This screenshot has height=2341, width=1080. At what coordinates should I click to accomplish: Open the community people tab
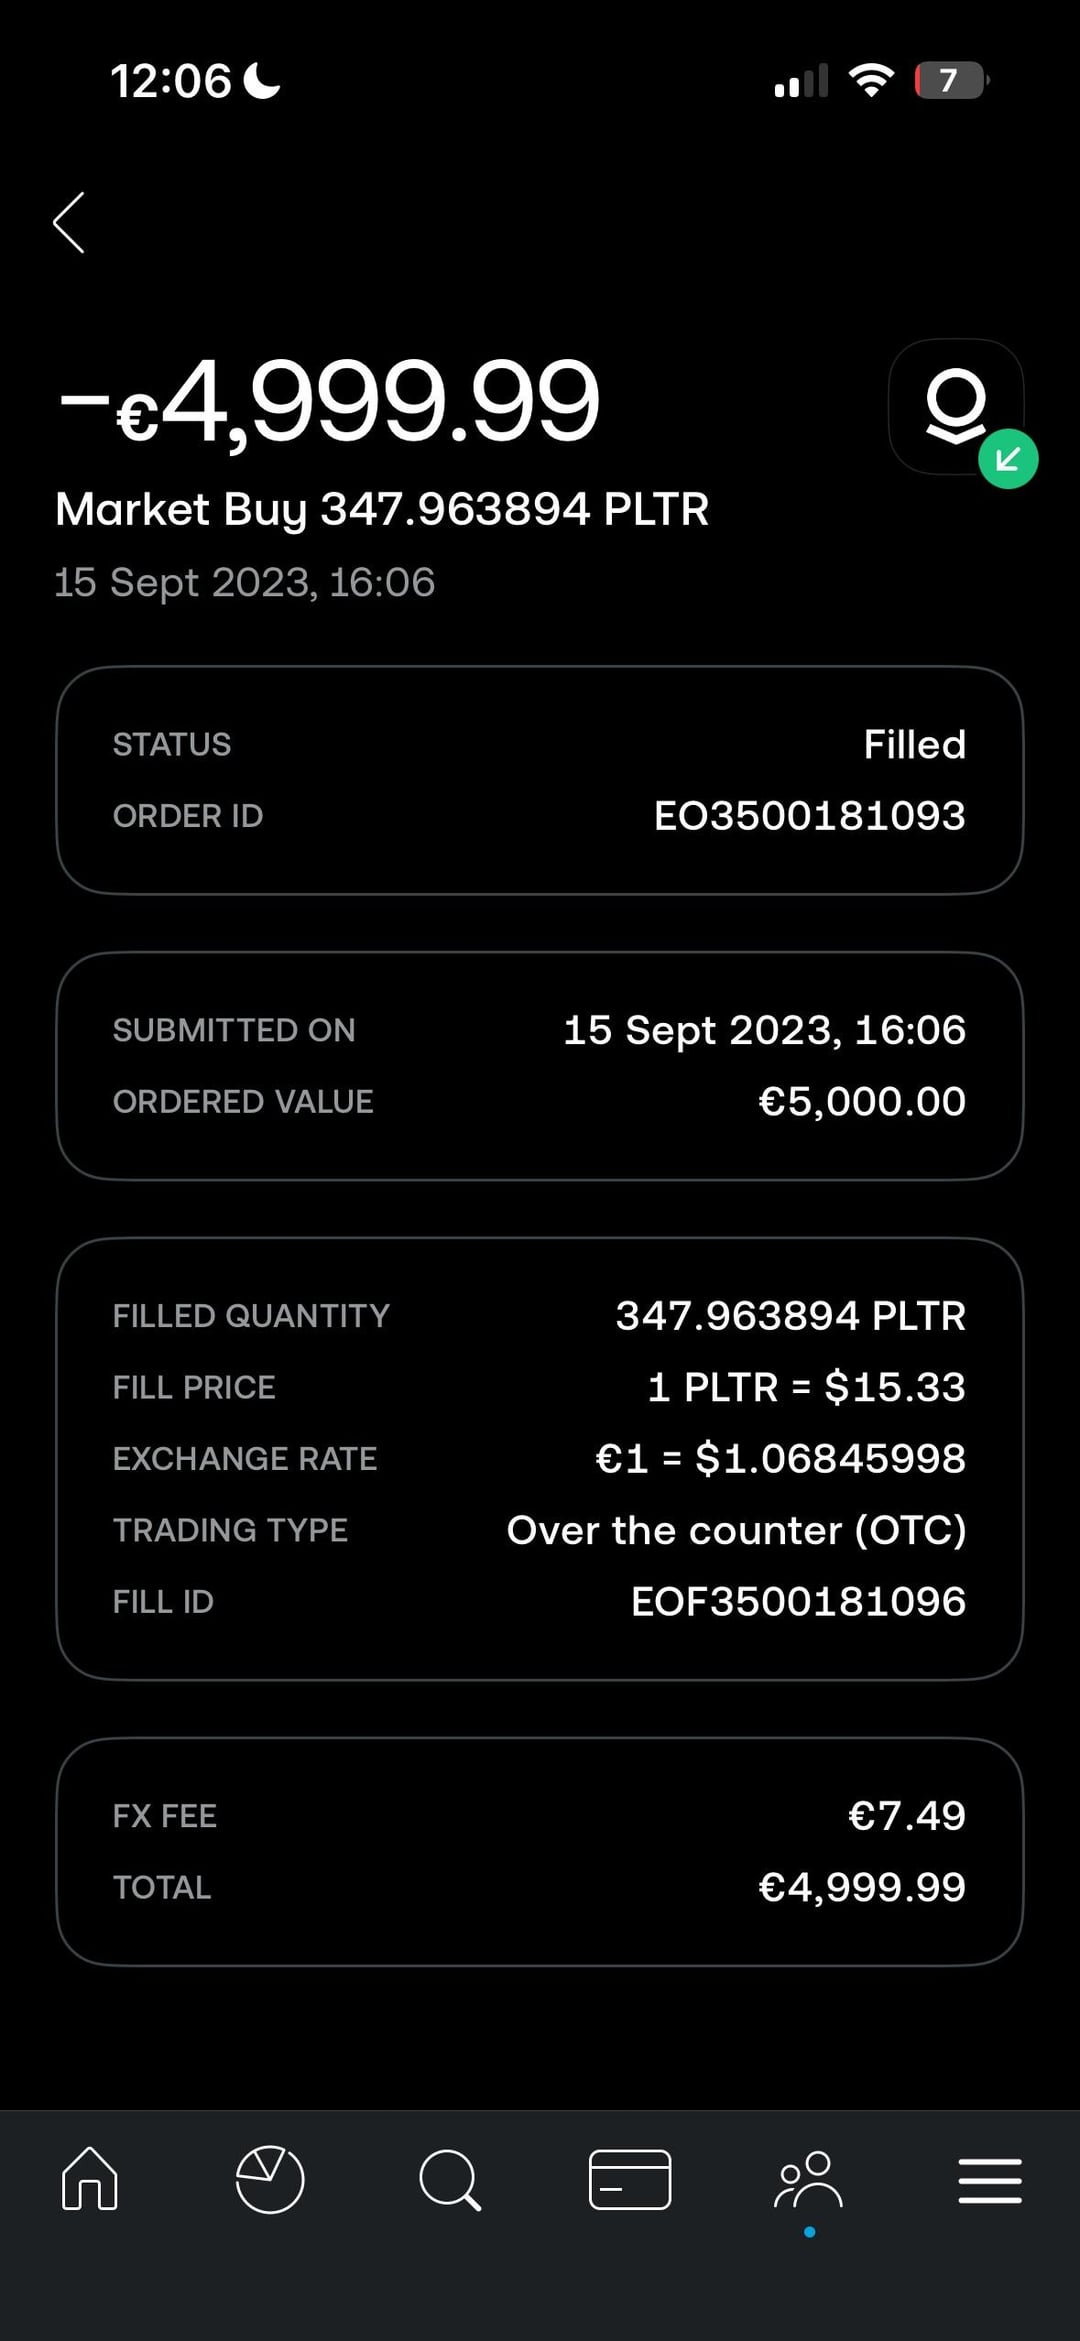click(x=809, y=2180)
